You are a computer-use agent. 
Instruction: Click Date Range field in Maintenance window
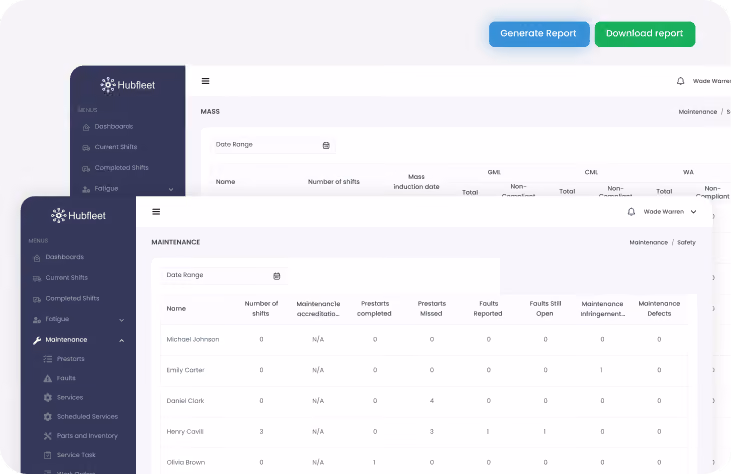click(x=224, y=275)
